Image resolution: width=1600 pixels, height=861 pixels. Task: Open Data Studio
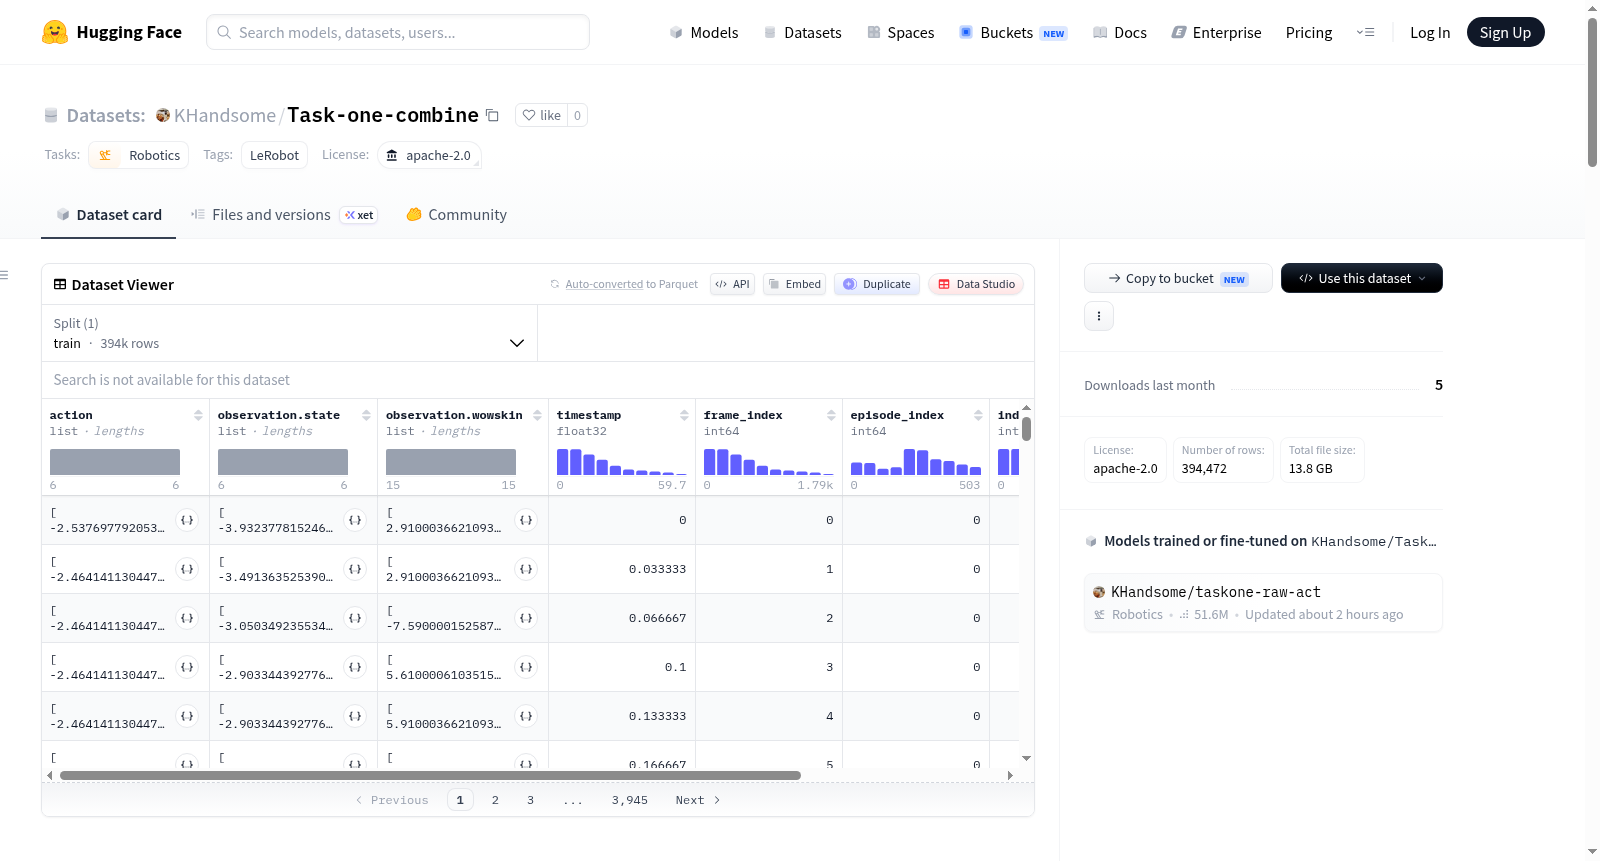tap(976, 284)
